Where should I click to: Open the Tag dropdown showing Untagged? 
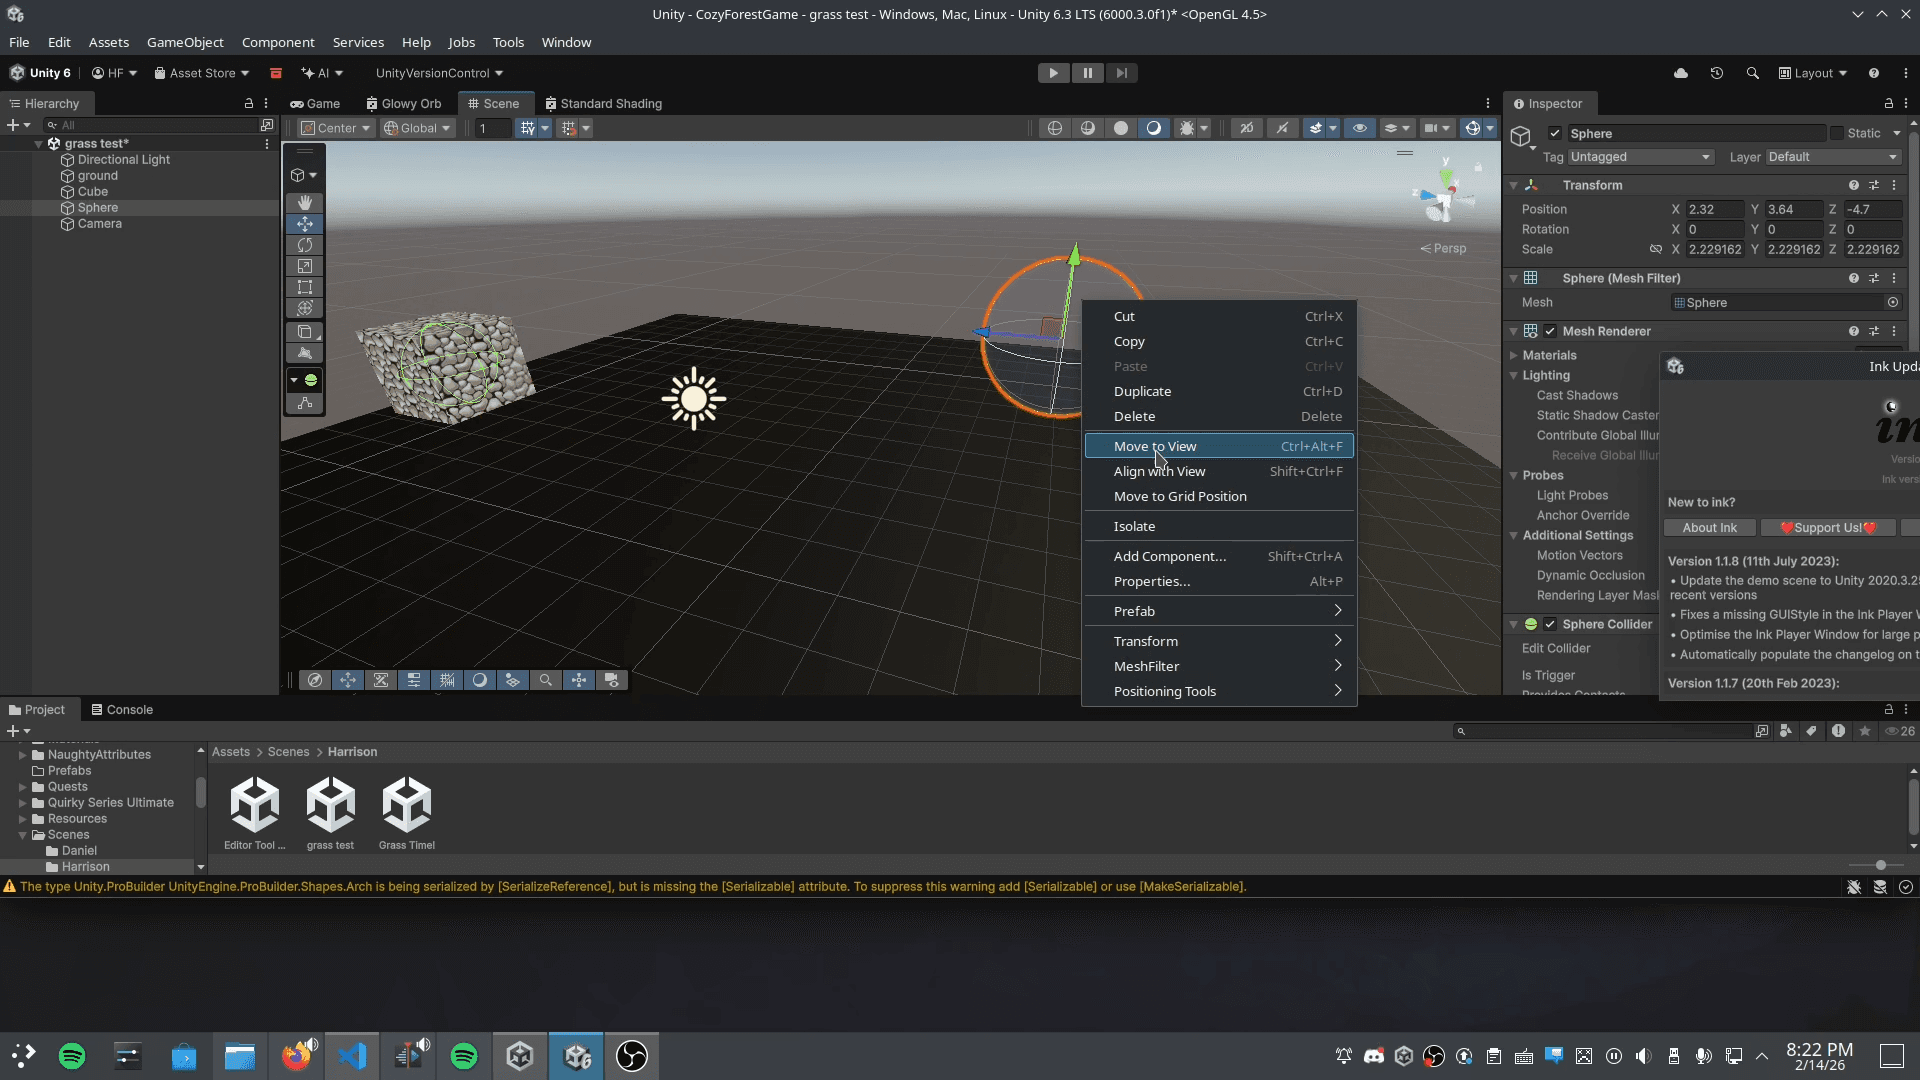1640,157
